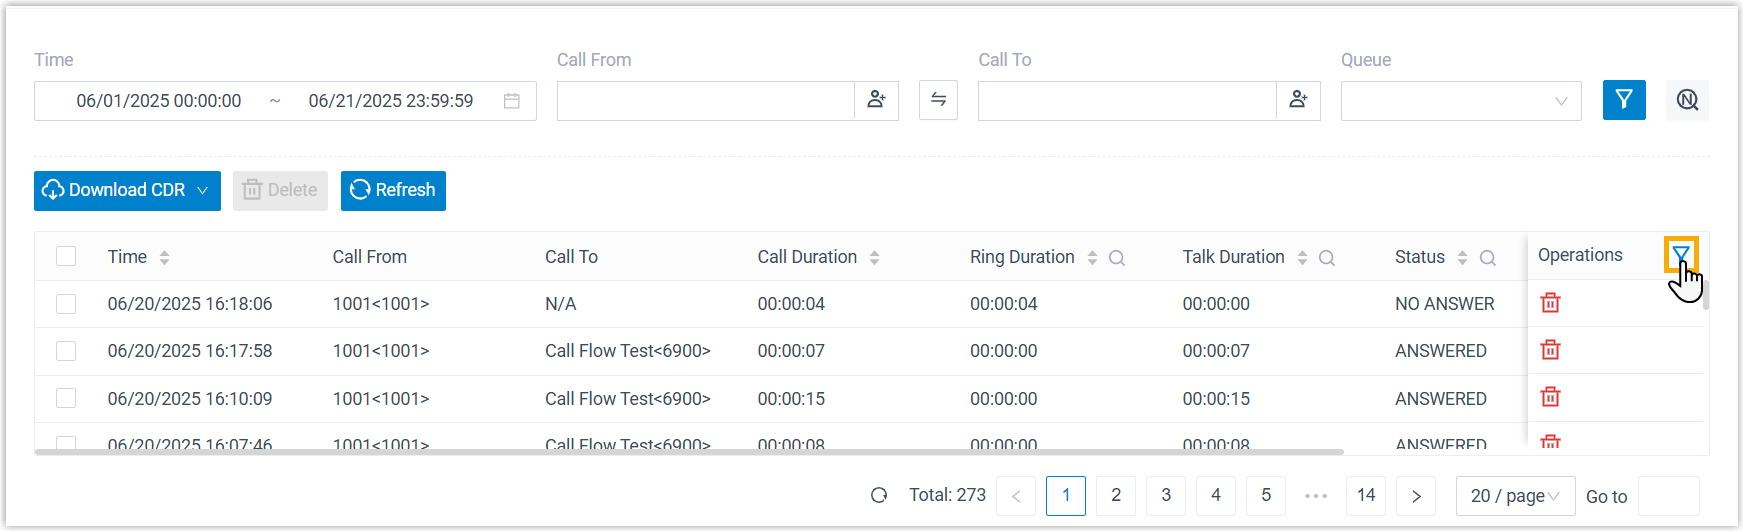Delete the 16:18:06 call record
The width and height of the screenshot is (1744, 532).
click(1550, 303)
